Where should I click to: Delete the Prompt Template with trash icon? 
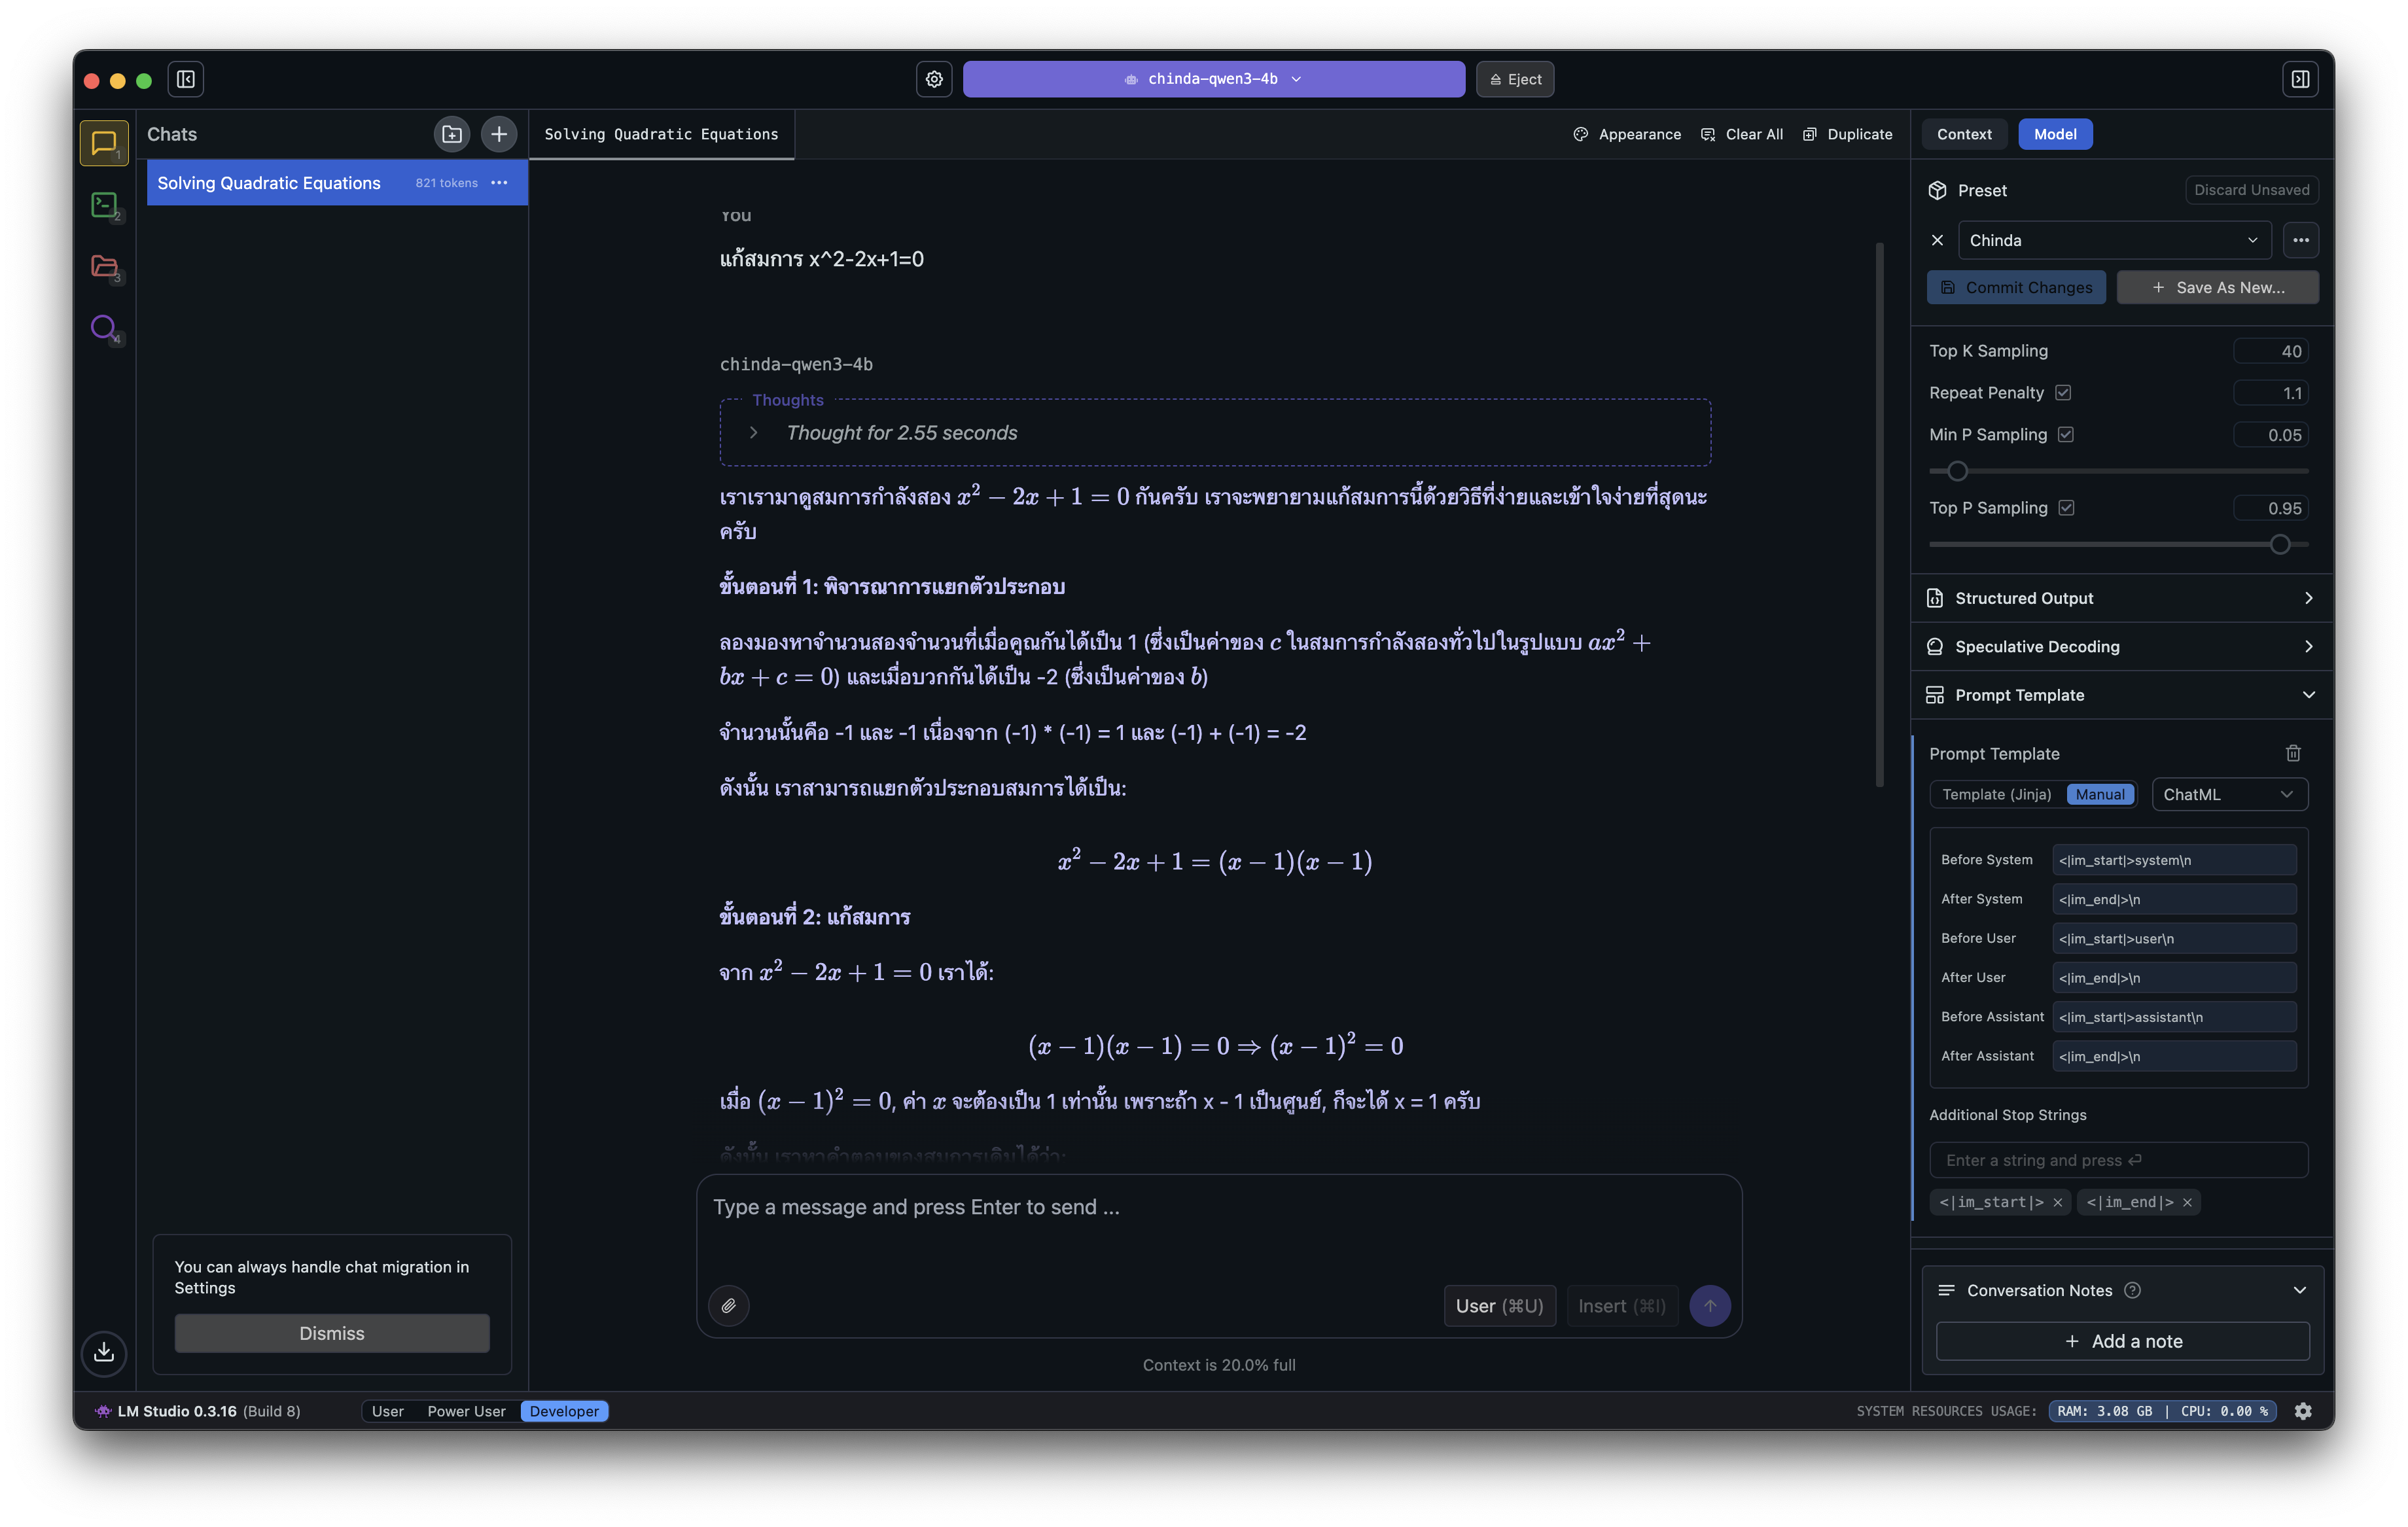(x=2293, y=753)
